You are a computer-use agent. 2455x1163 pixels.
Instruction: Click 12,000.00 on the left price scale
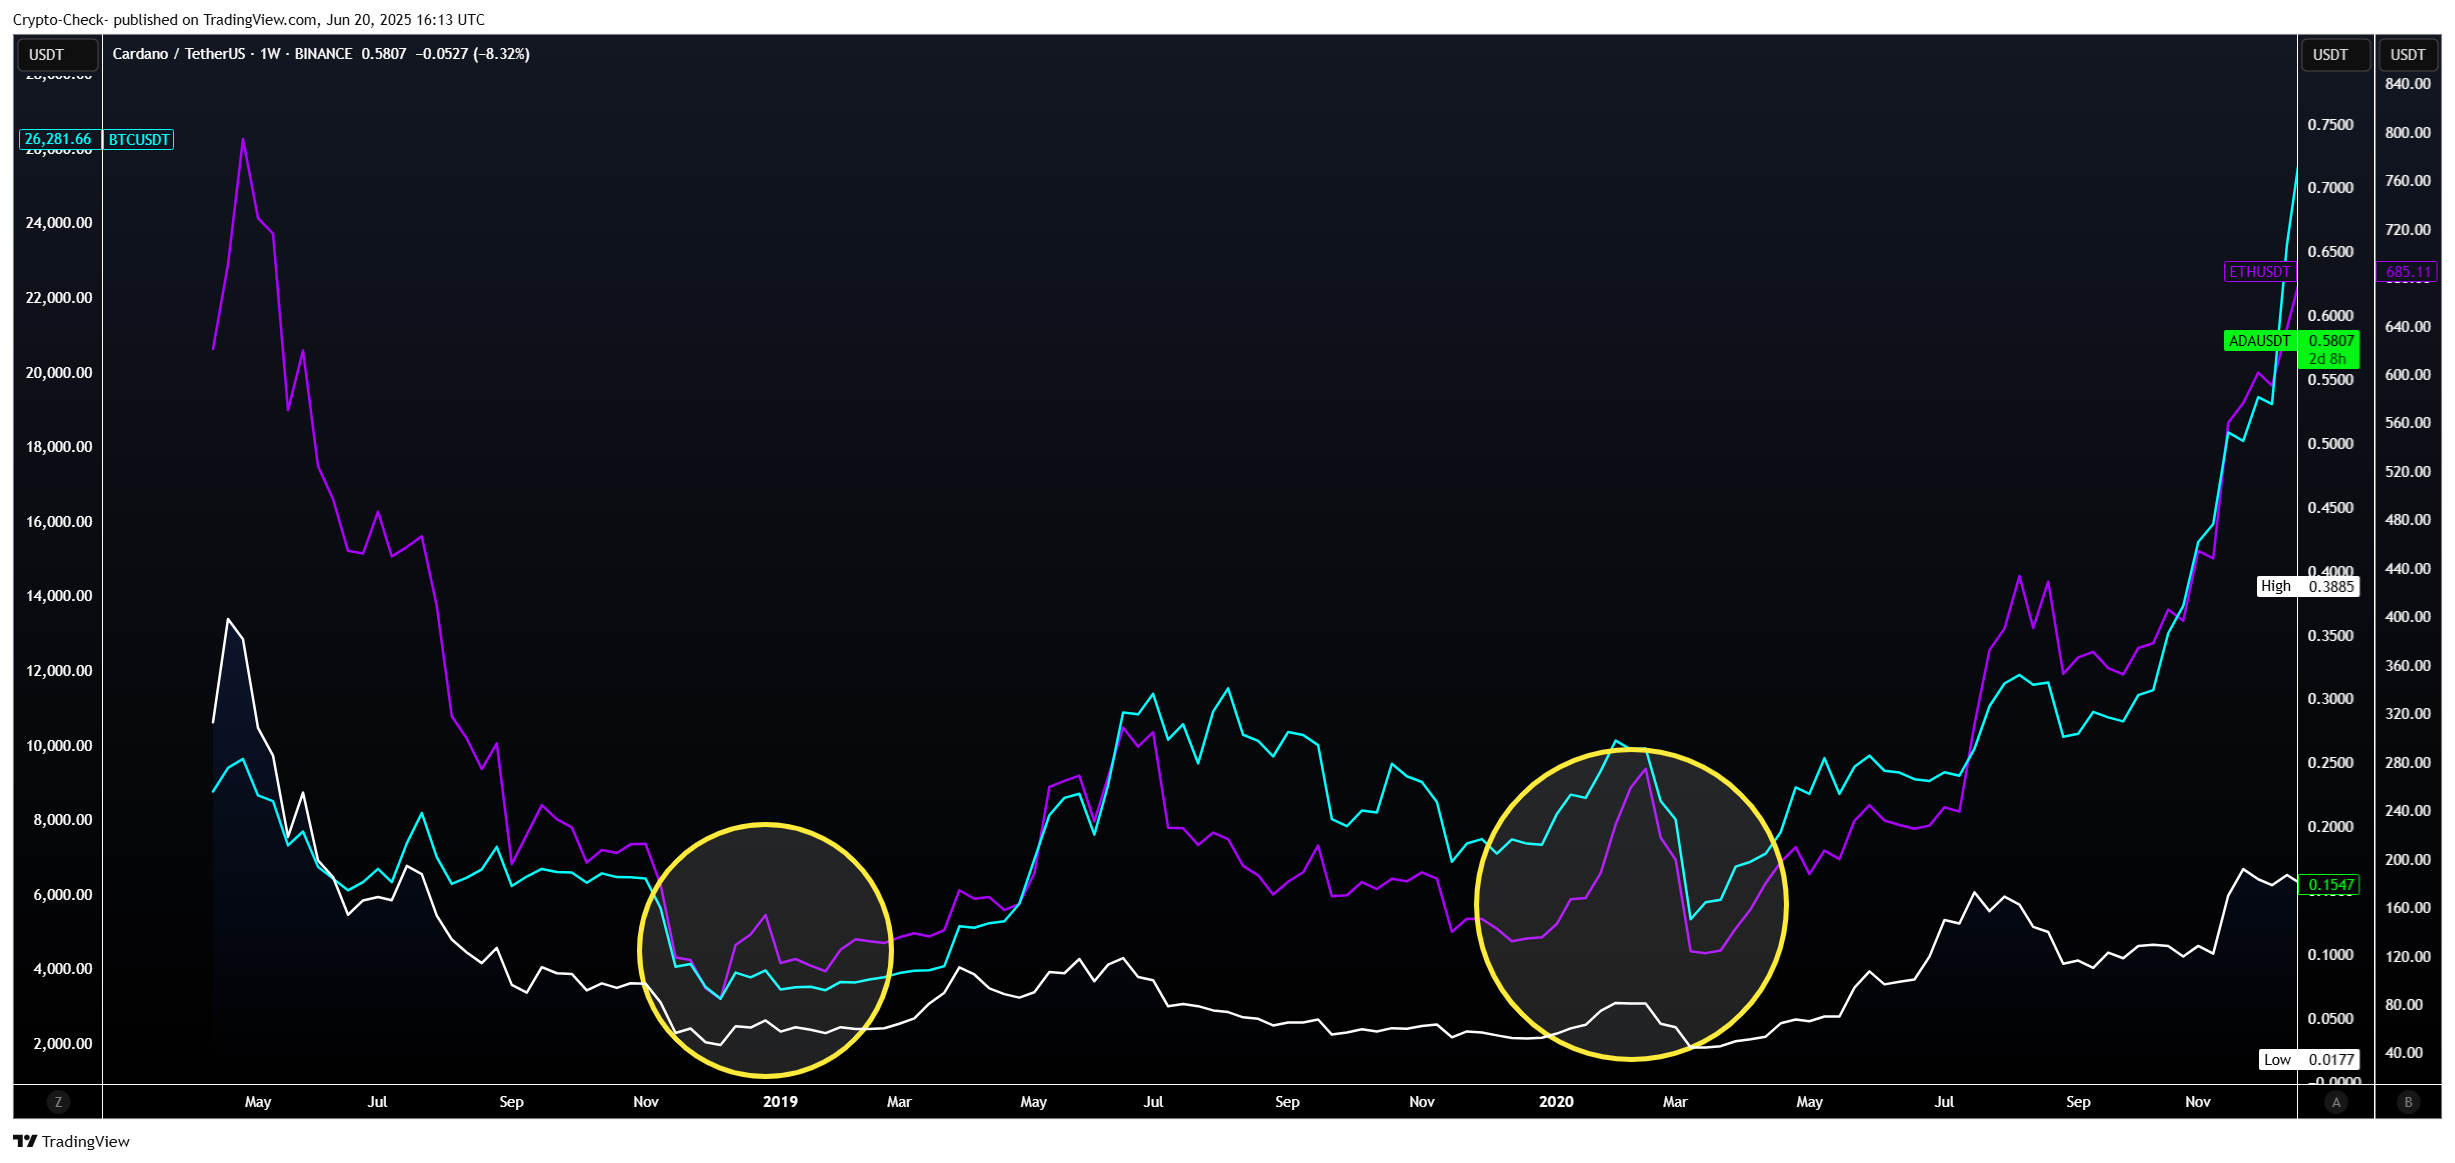(59, 671)
